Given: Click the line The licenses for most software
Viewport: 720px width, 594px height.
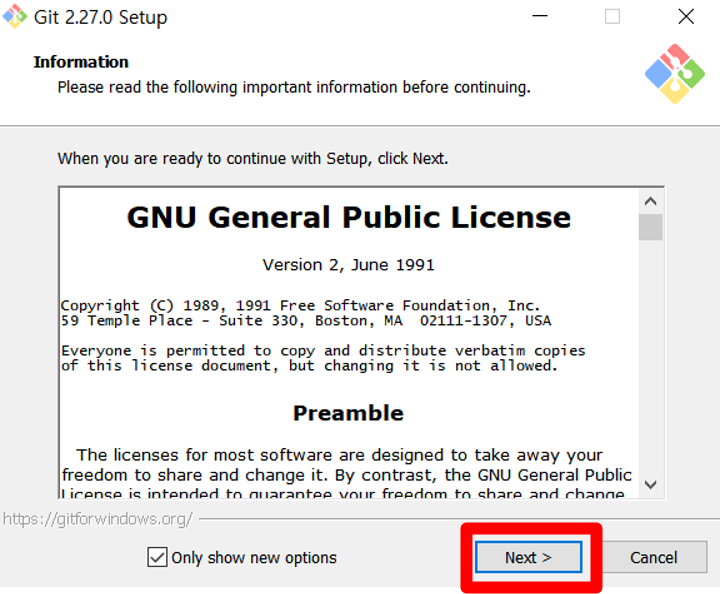Looking at the screenshot, I should point(339,455).
